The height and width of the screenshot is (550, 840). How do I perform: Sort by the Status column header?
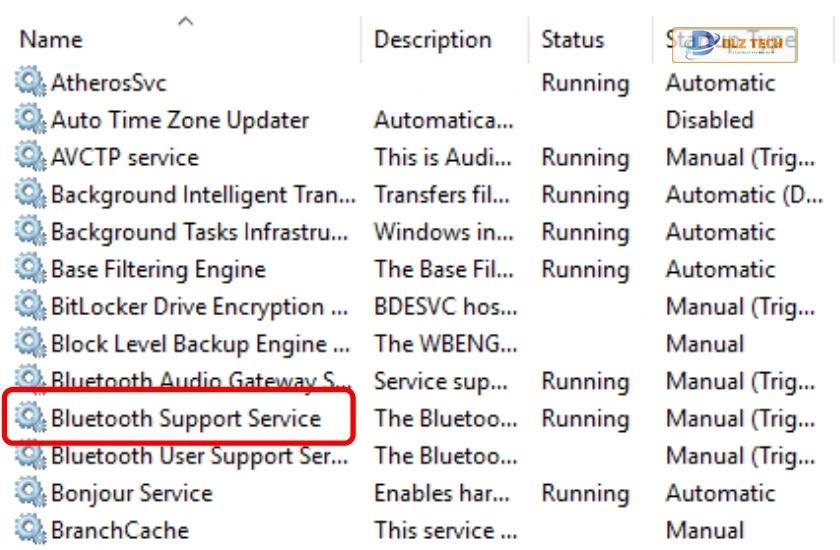pyautogui.click(x=573, y=40)
